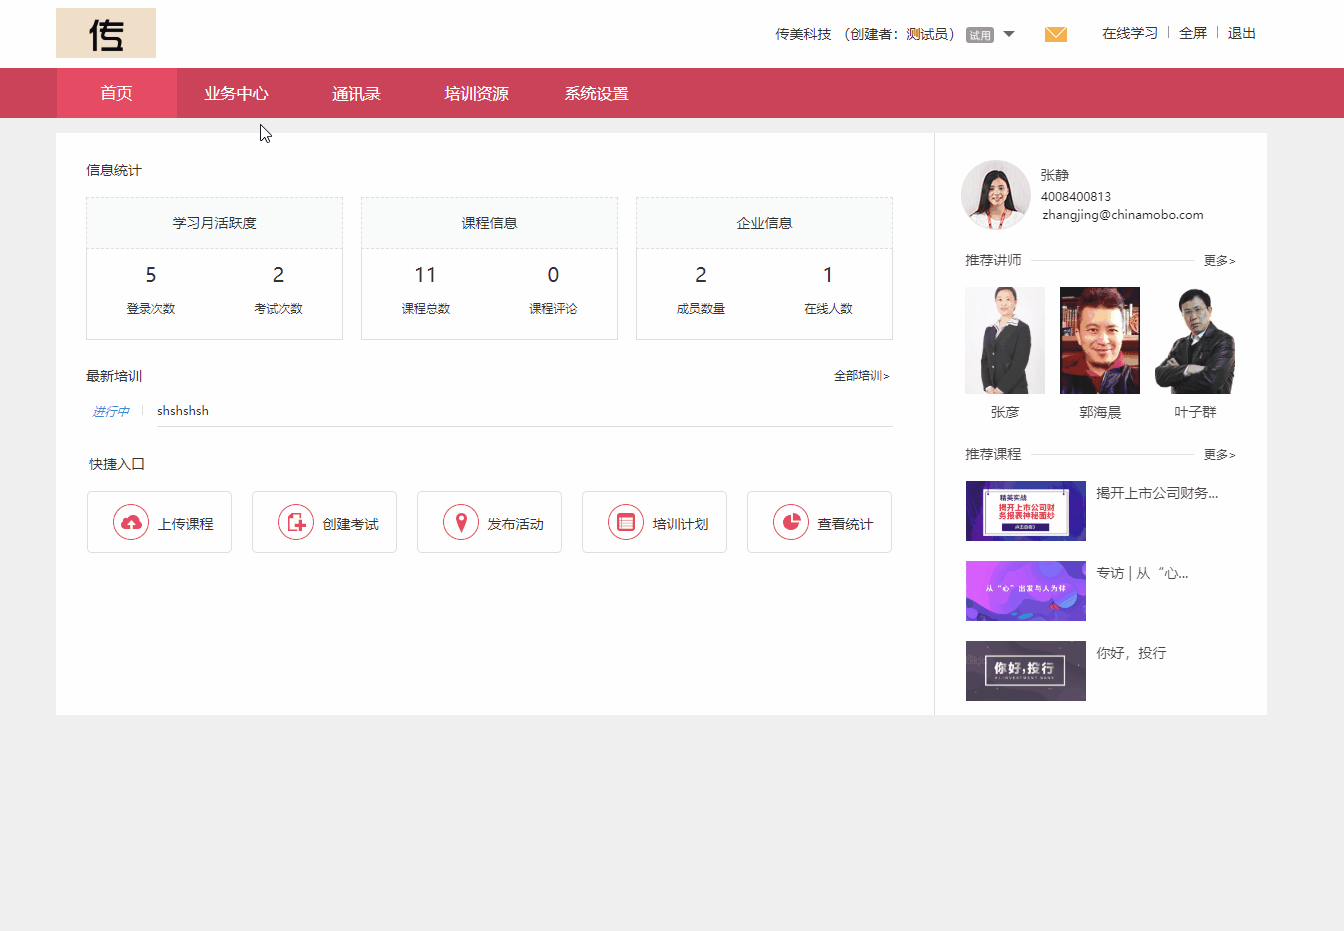
Task: Open the 你好，投行 course thumbnail
Action: 1025,670
